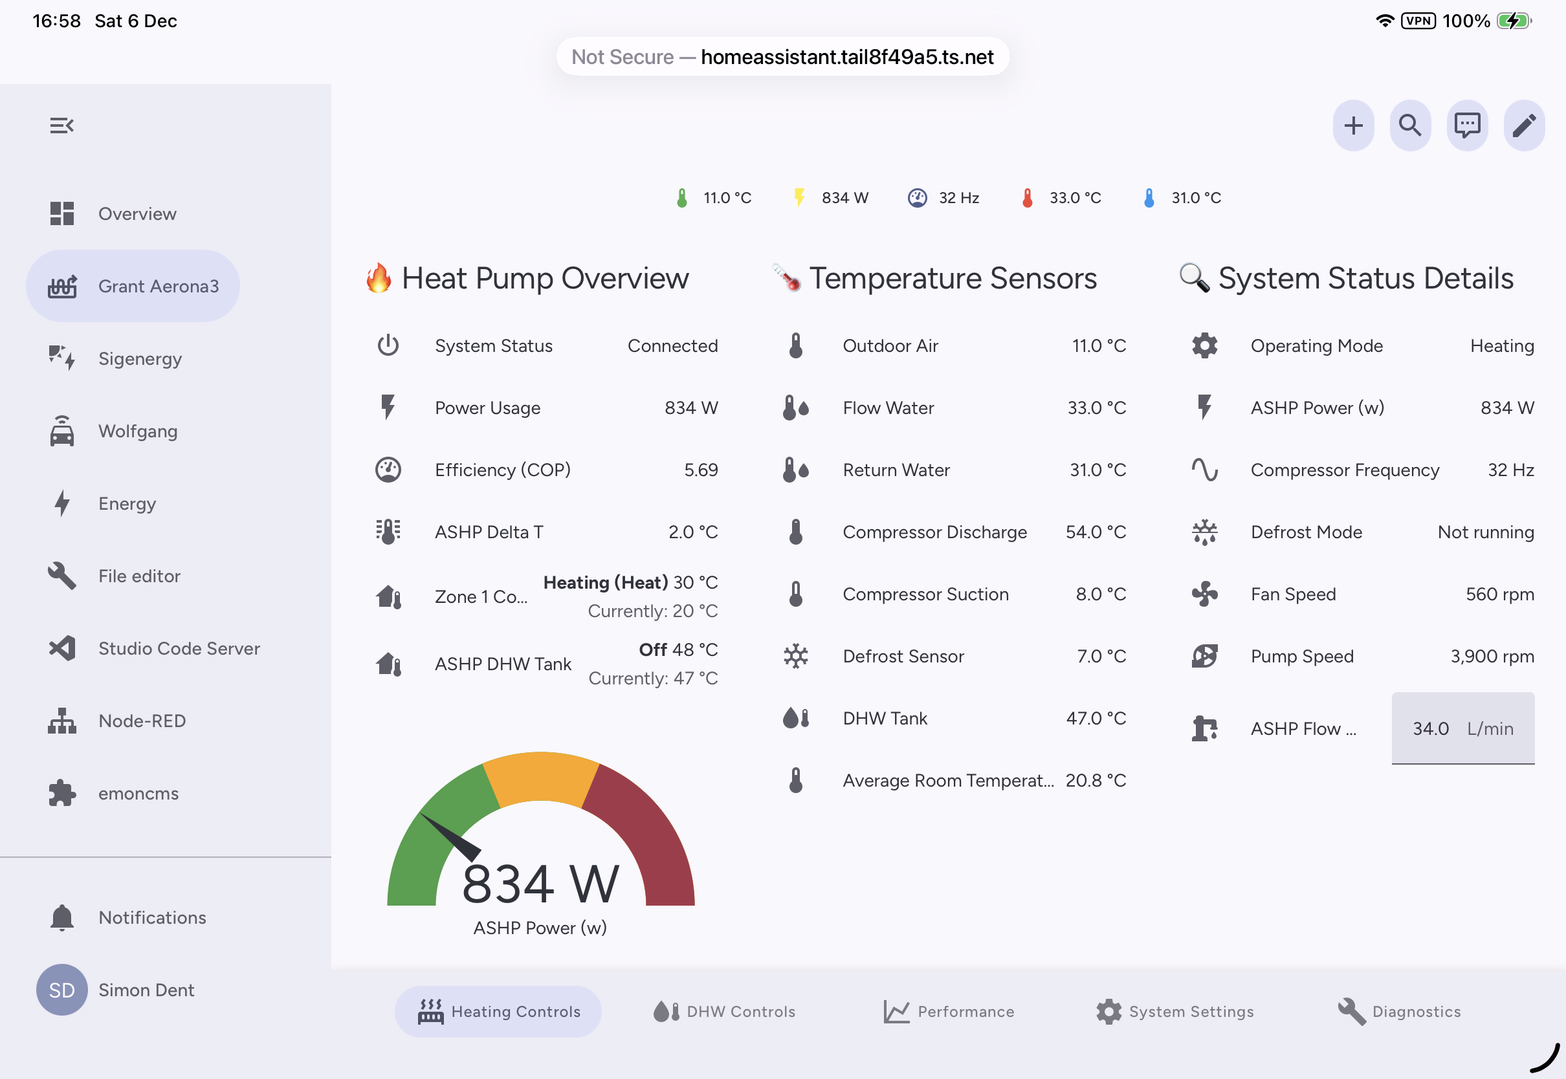
Task: Open the Notifications panel
Action: pos(151,918)
